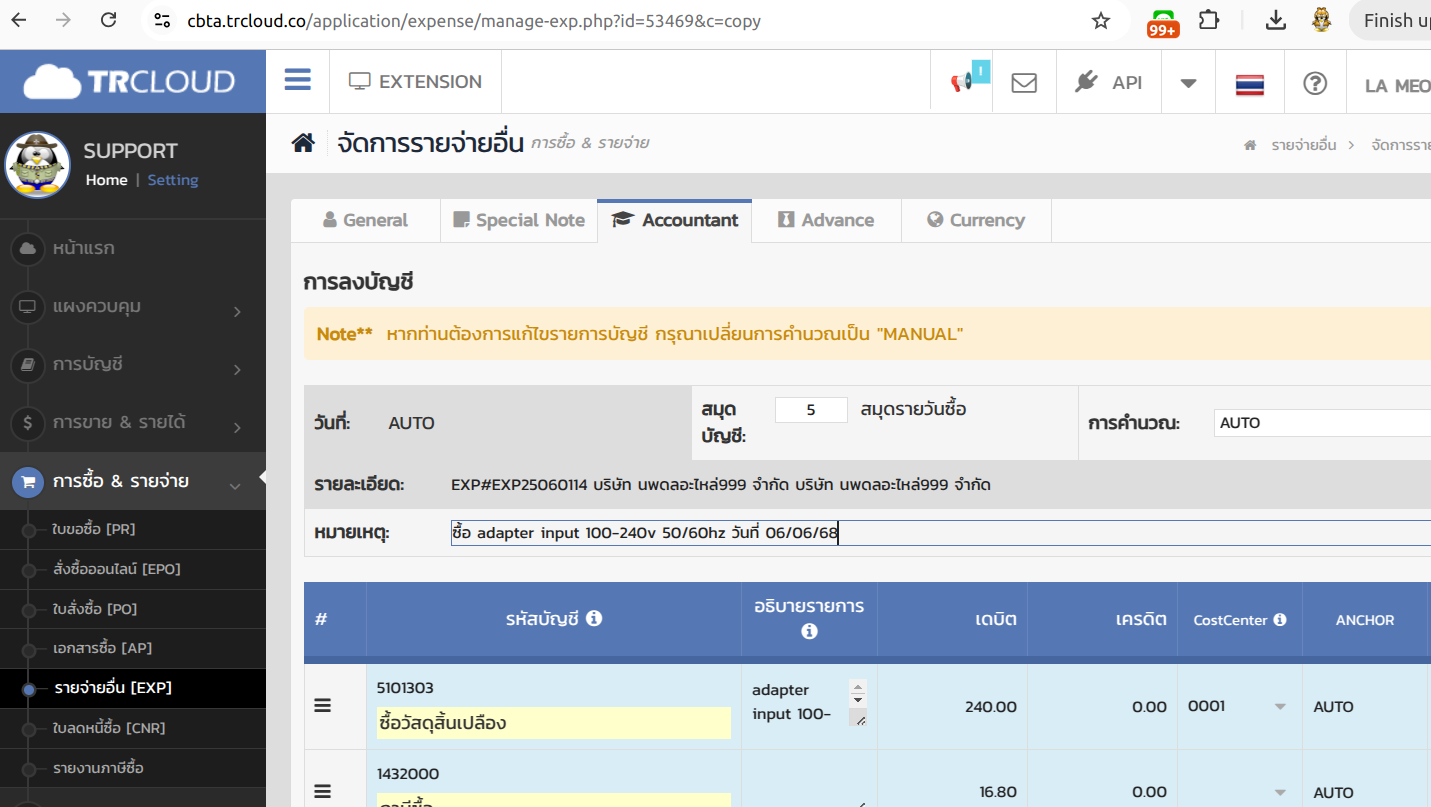
Task: Switch to the General tab
Action: click(366, 220)
